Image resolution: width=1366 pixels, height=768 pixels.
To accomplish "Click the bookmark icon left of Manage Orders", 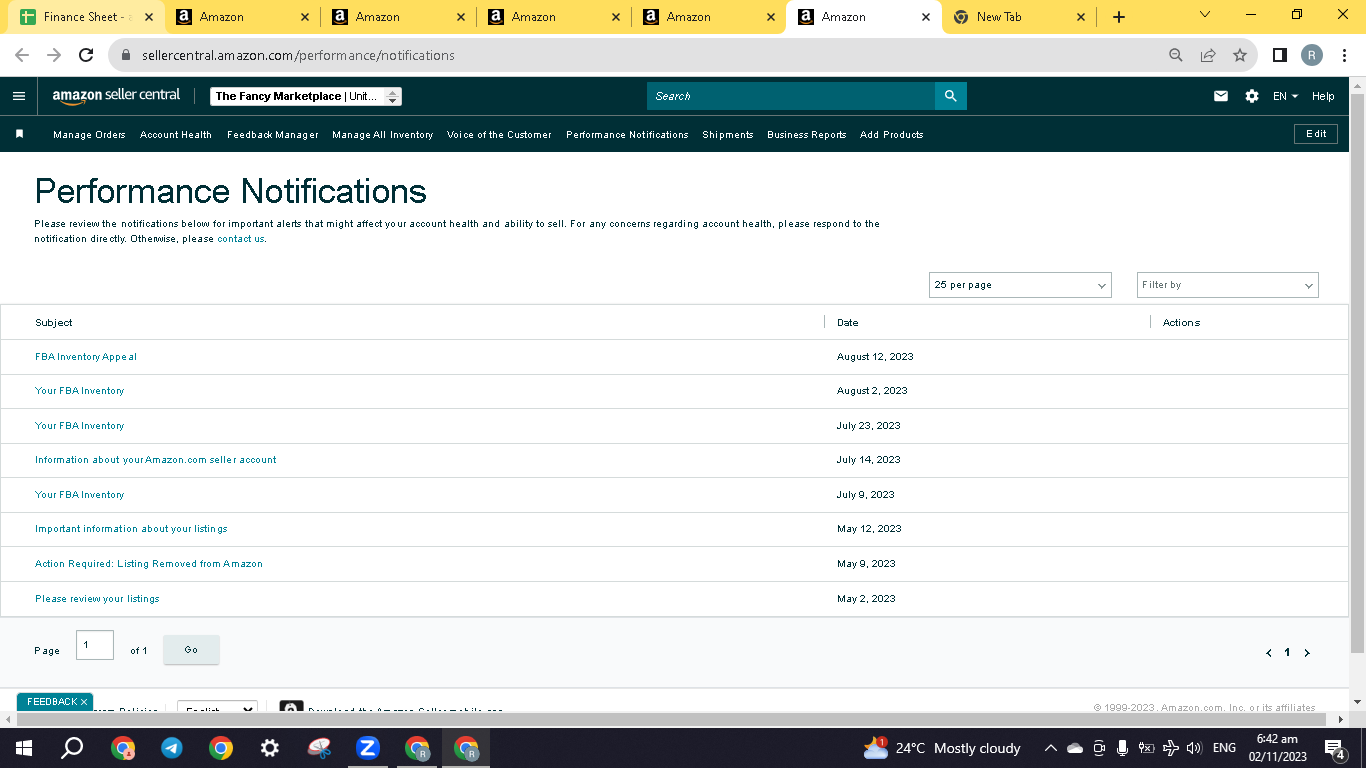I will [19, 134].
